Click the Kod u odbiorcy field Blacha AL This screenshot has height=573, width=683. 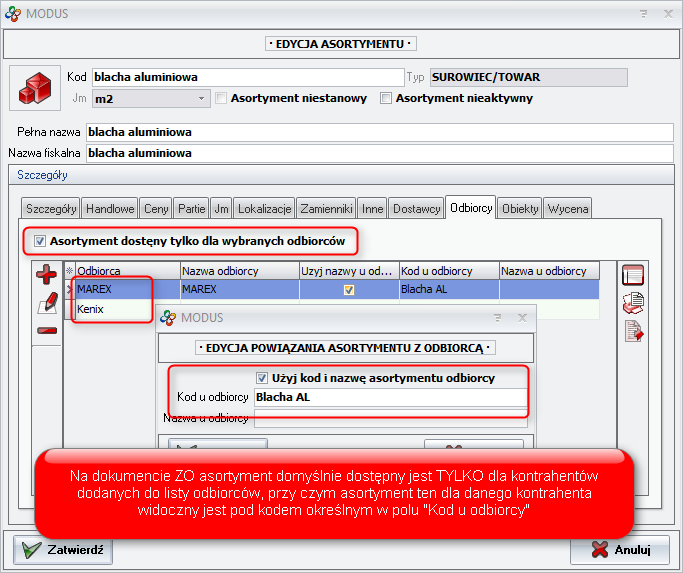(390, 397)
